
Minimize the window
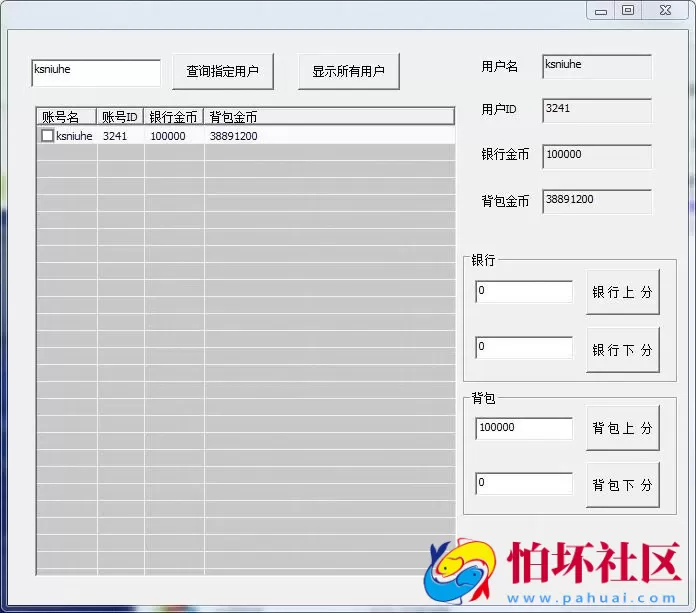601,11
